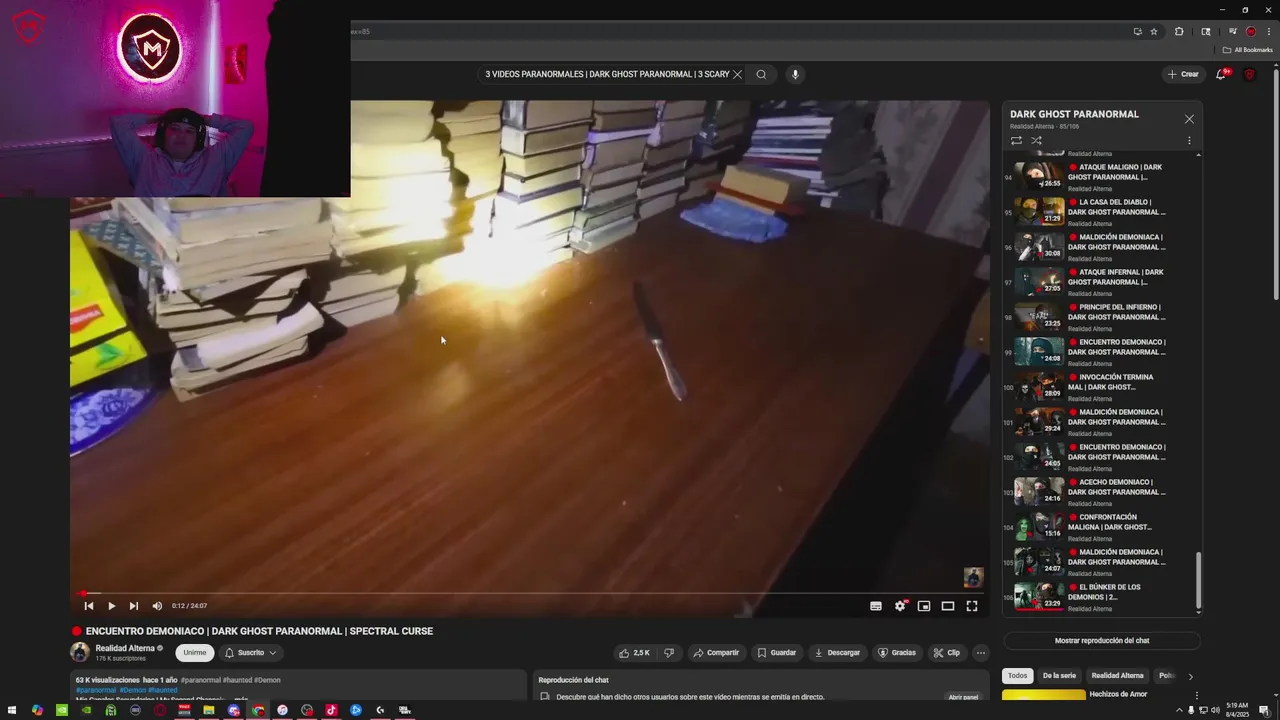
Task: Click taskbar volume speaker icon
Action: pos(1215,710)
